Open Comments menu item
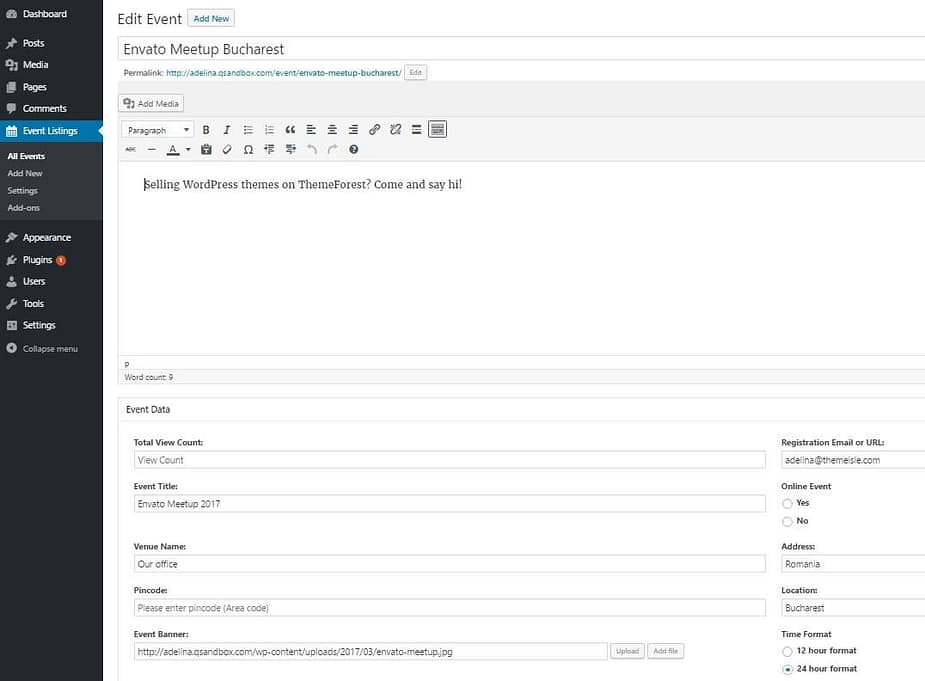This screenshot has height=681, width=925. 51,109
